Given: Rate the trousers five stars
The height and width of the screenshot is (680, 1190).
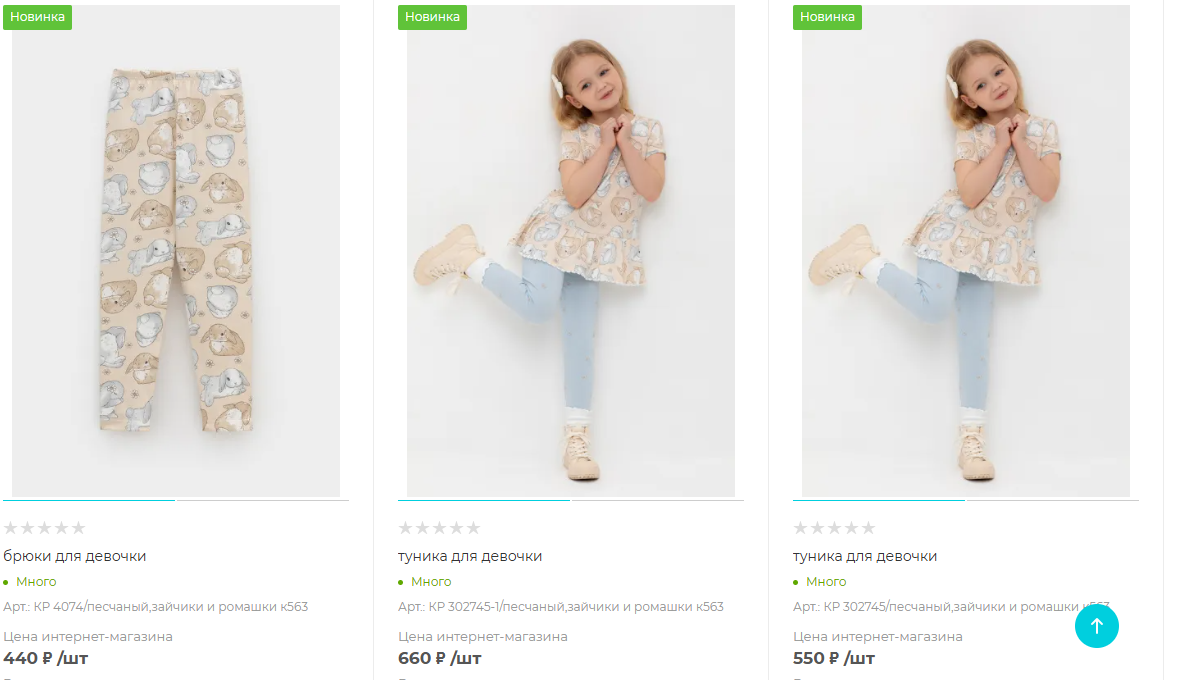Looking at the screenshot, I should click(x=78, y=528).
